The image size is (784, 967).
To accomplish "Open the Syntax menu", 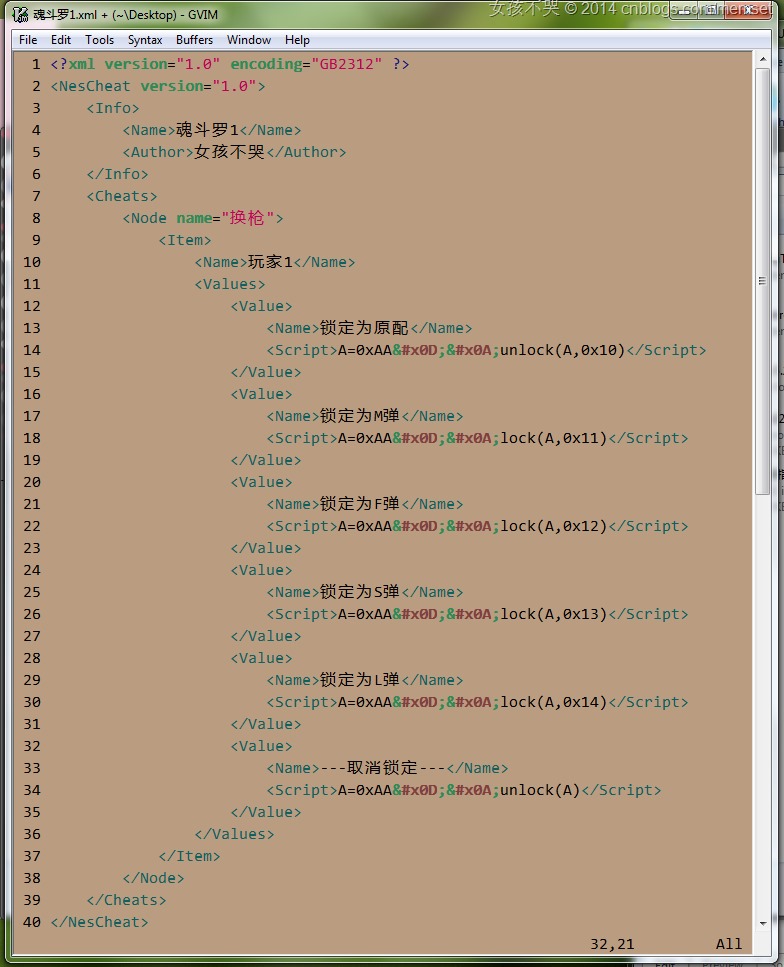I will 145,40.
